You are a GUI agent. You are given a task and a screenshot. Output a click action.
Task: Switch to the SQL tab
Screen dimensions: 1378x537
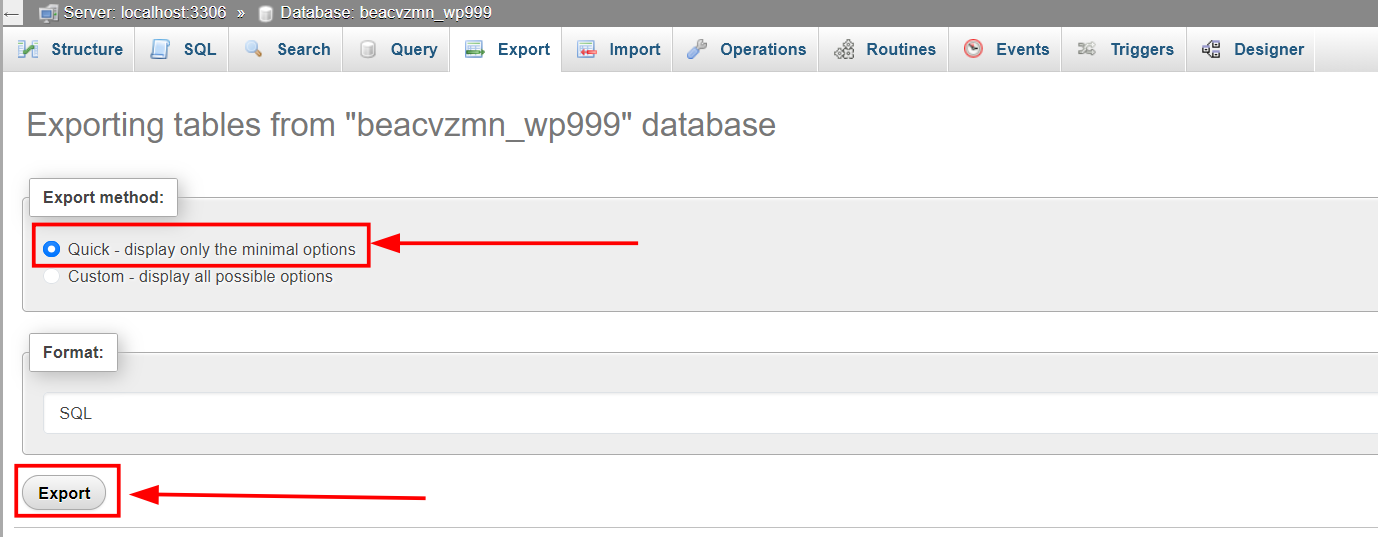tap(182, 49)
